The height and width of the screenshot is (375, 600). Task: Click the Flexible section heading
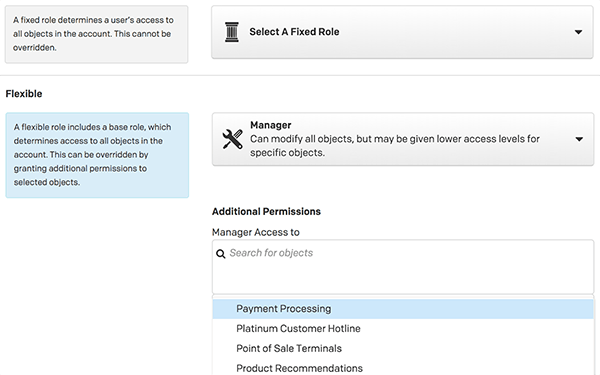[x=24, y=94]
